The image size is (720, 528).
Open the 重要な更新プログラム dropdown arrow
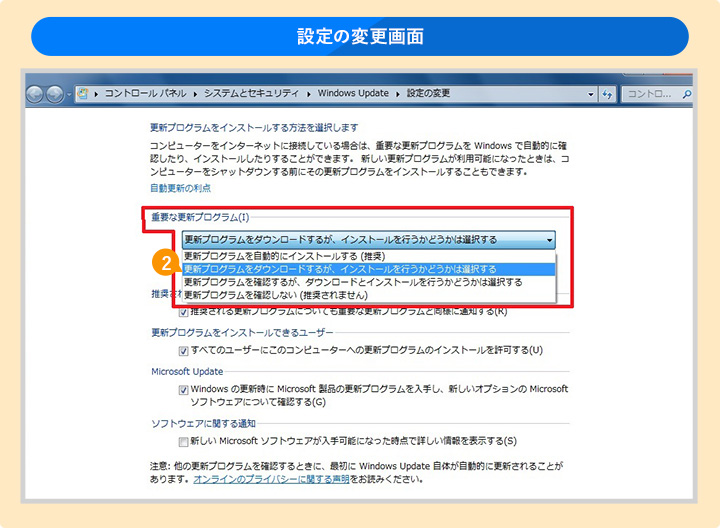tap(549, 240)
